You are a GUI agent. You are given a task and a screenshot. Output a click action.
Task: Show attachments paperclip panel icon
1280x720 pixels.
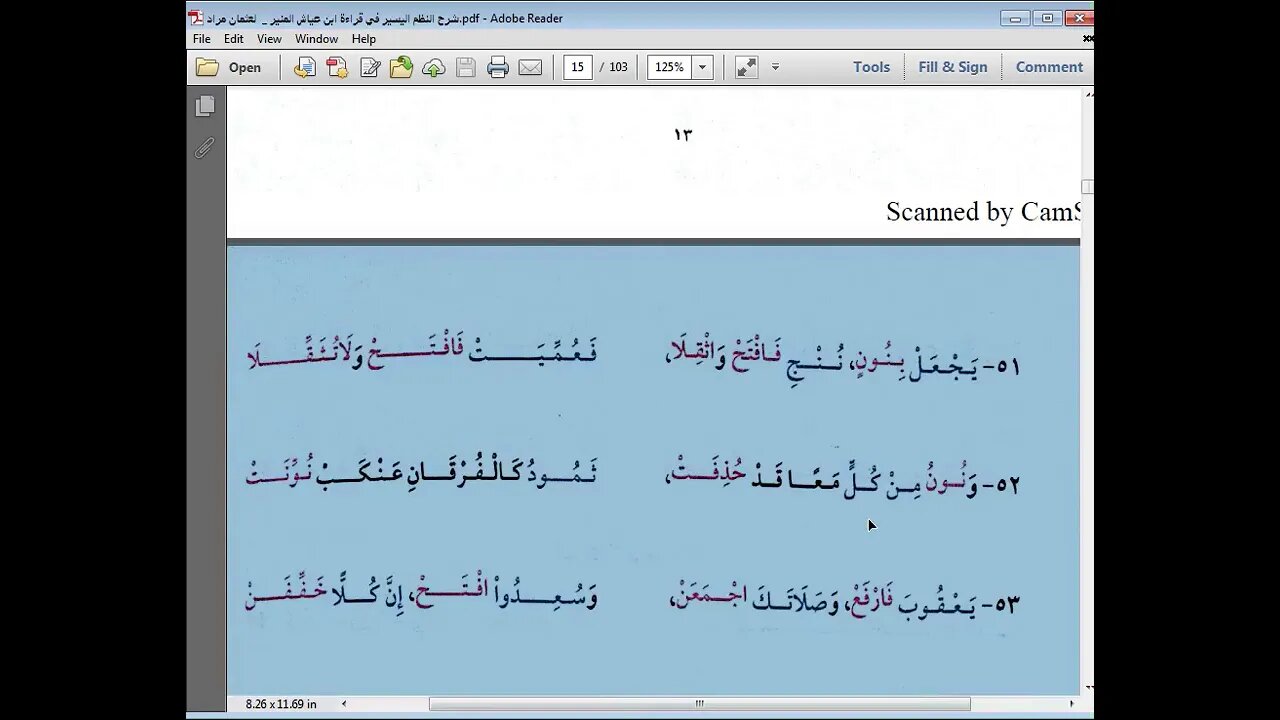coord(205,148)
